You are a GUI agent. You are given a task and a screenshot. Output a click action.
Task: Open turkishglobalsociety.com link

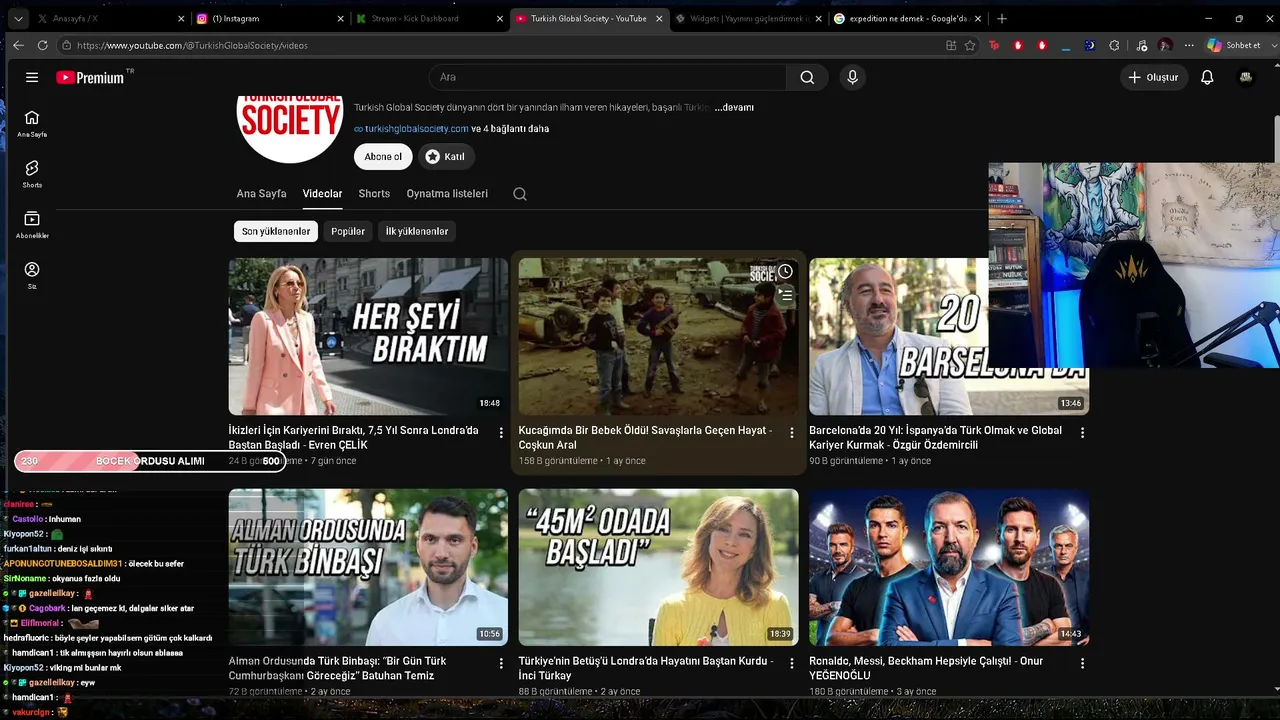click(x=416, y=129)
